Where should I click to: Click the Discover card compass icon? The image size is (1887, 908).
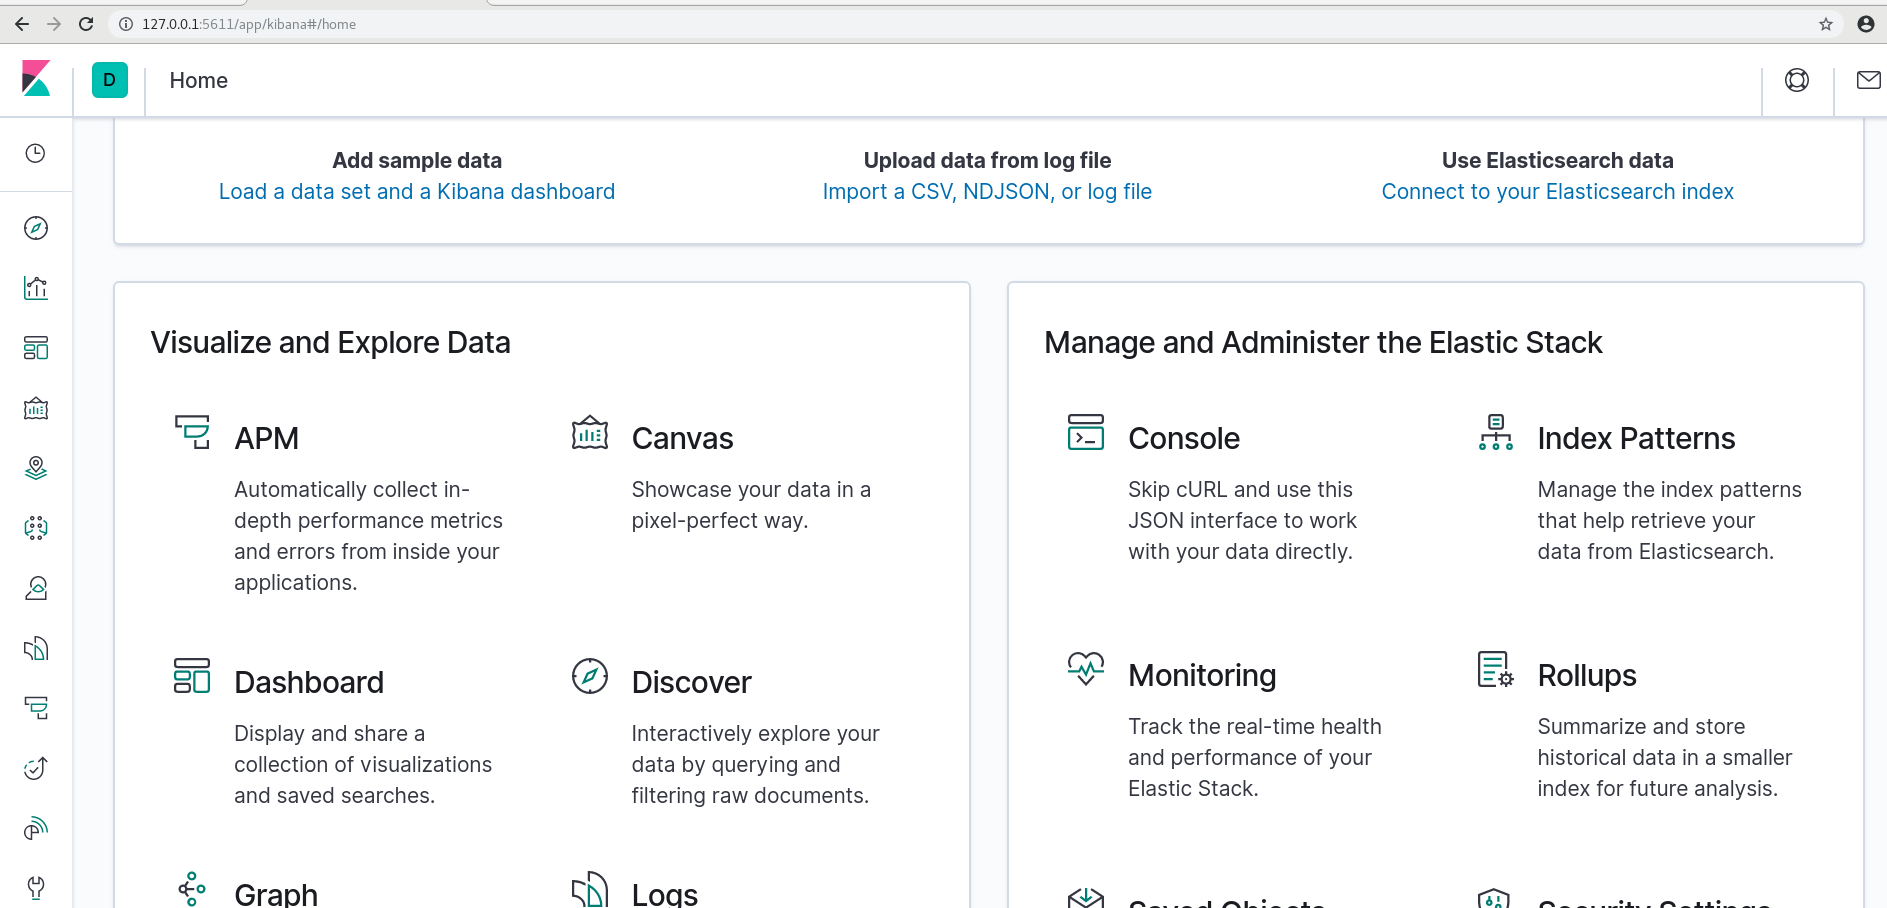point(590,676)
